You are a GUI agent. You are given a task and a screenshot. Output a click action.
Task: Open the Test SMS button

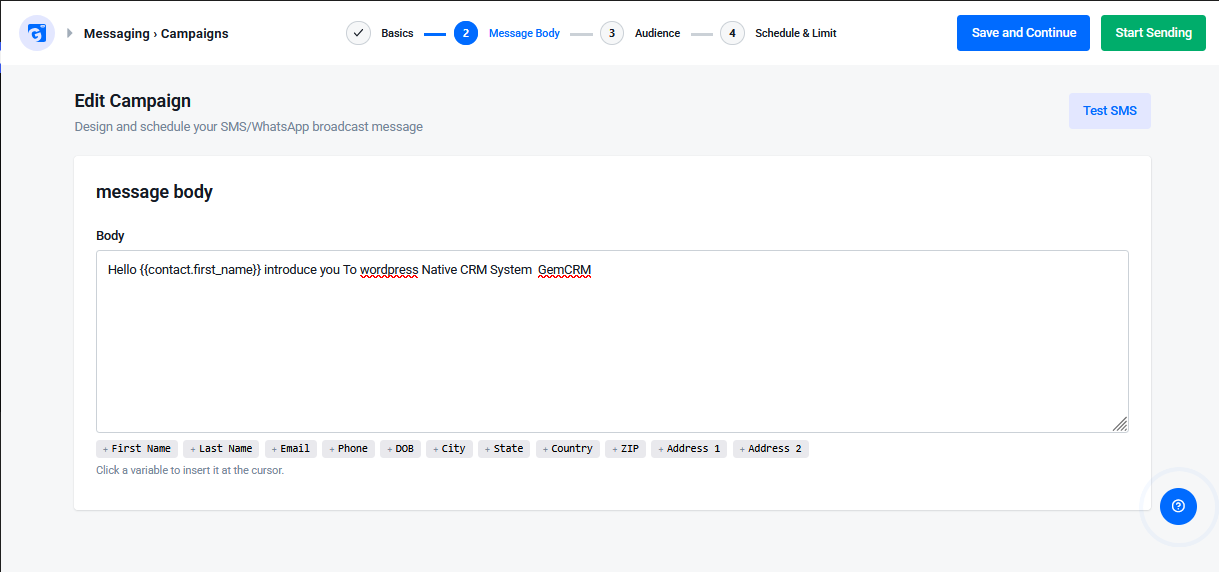1110,111
